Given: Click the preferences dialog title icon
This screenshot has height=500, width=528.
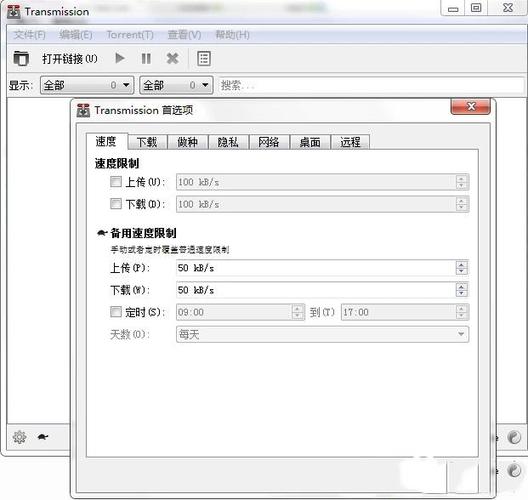Looking at the screenshot, I should [83, 110].
